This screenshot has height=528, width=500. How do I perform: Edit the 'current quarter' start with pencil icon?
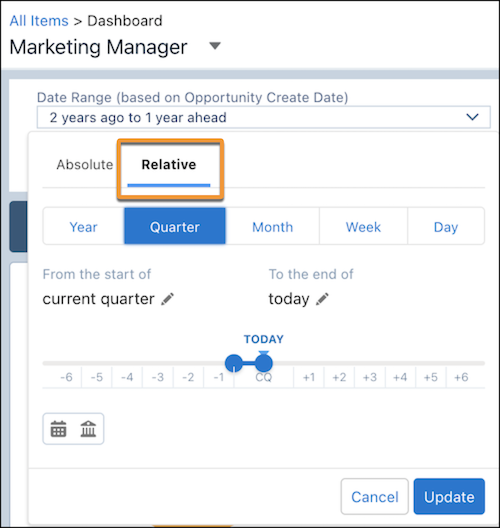[167, 299]
